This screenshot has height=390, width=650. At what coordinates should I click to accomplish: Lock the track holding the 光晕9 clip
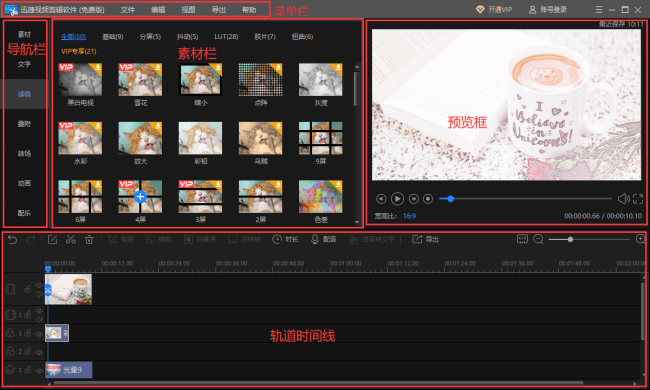click(x=27, y=370)
